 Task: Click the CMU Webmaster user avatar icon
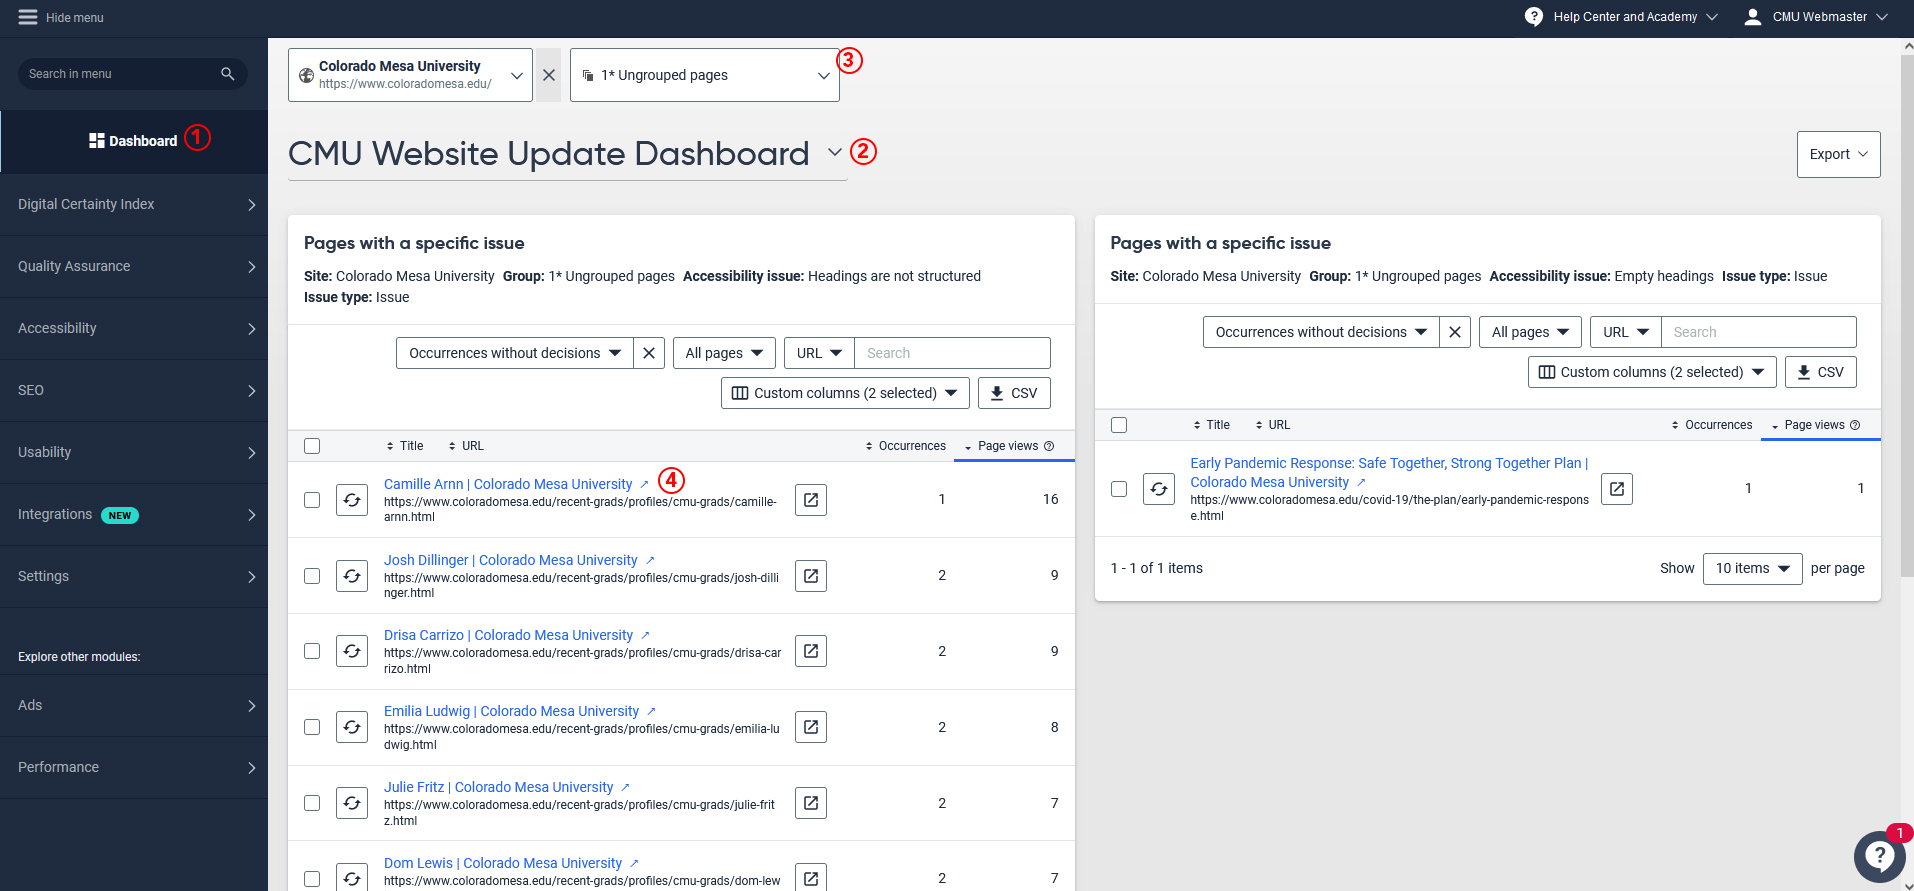point(1753,17)
